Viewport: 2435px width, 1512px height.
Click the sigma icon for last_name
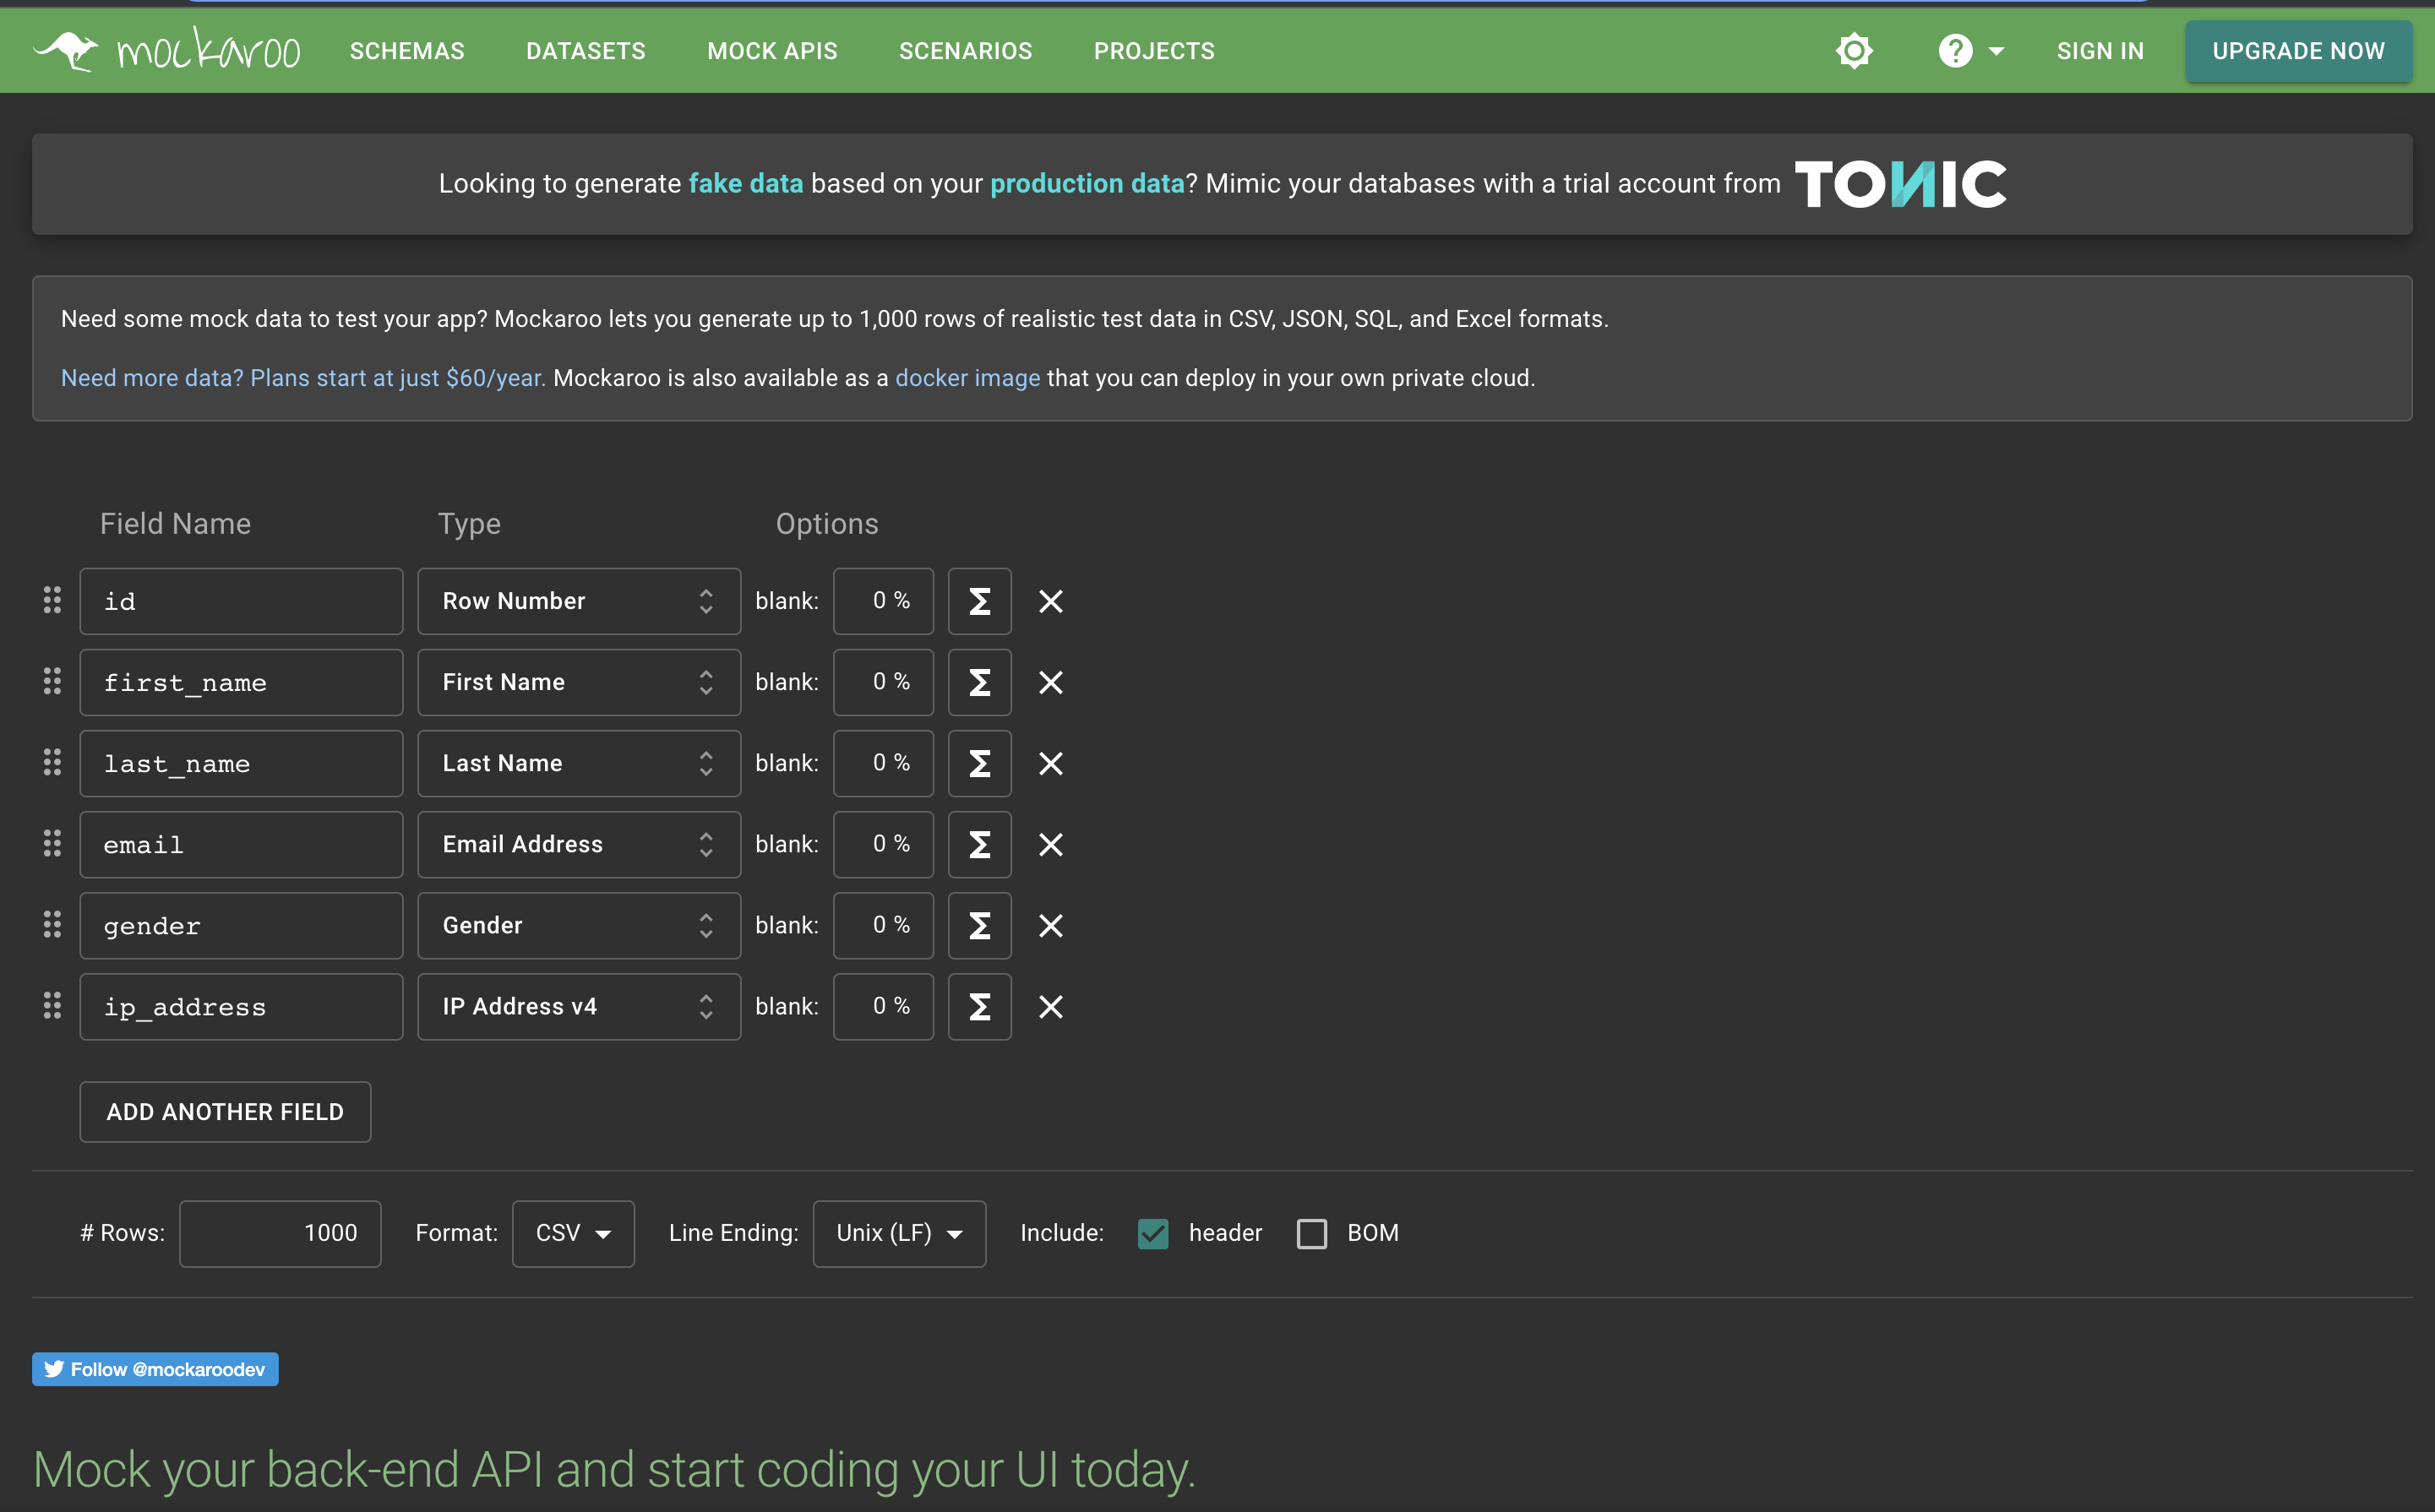coord(979,763)
